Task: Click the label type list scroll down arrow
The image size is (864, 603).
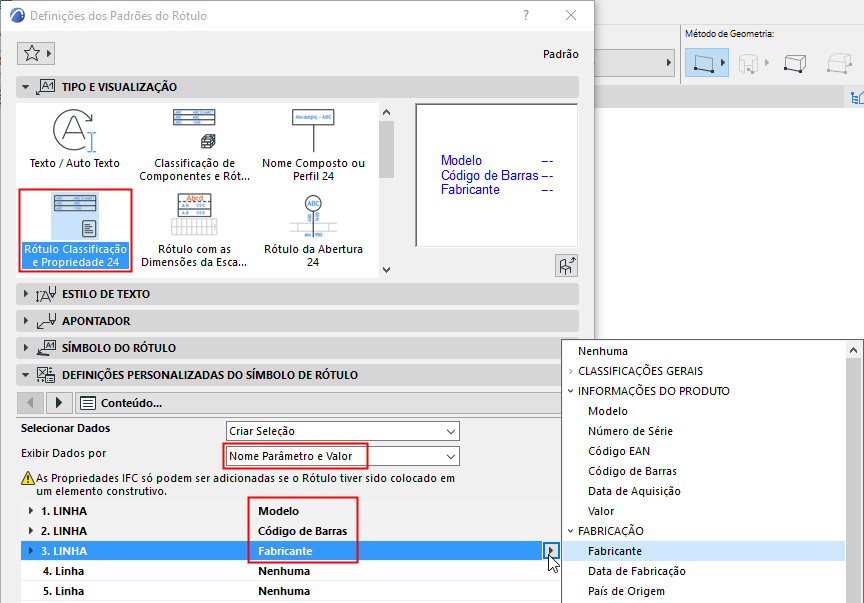Action: click(x=386, y=270)
